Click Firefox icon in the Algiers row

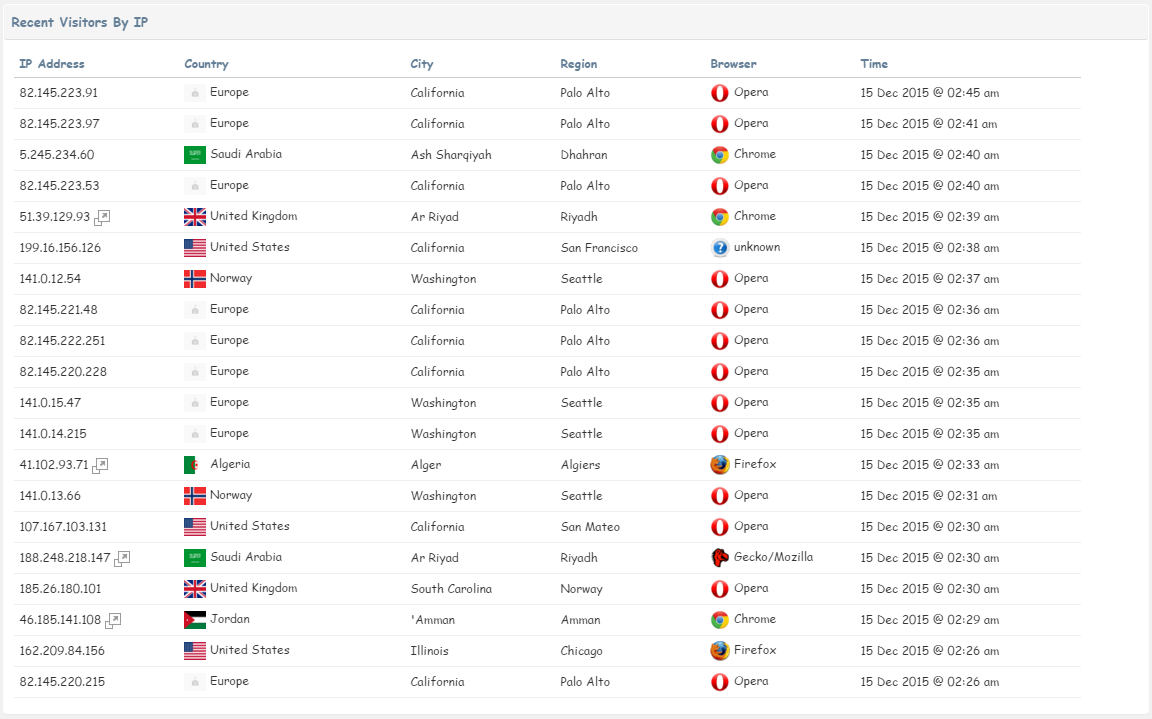pos(719,465)
